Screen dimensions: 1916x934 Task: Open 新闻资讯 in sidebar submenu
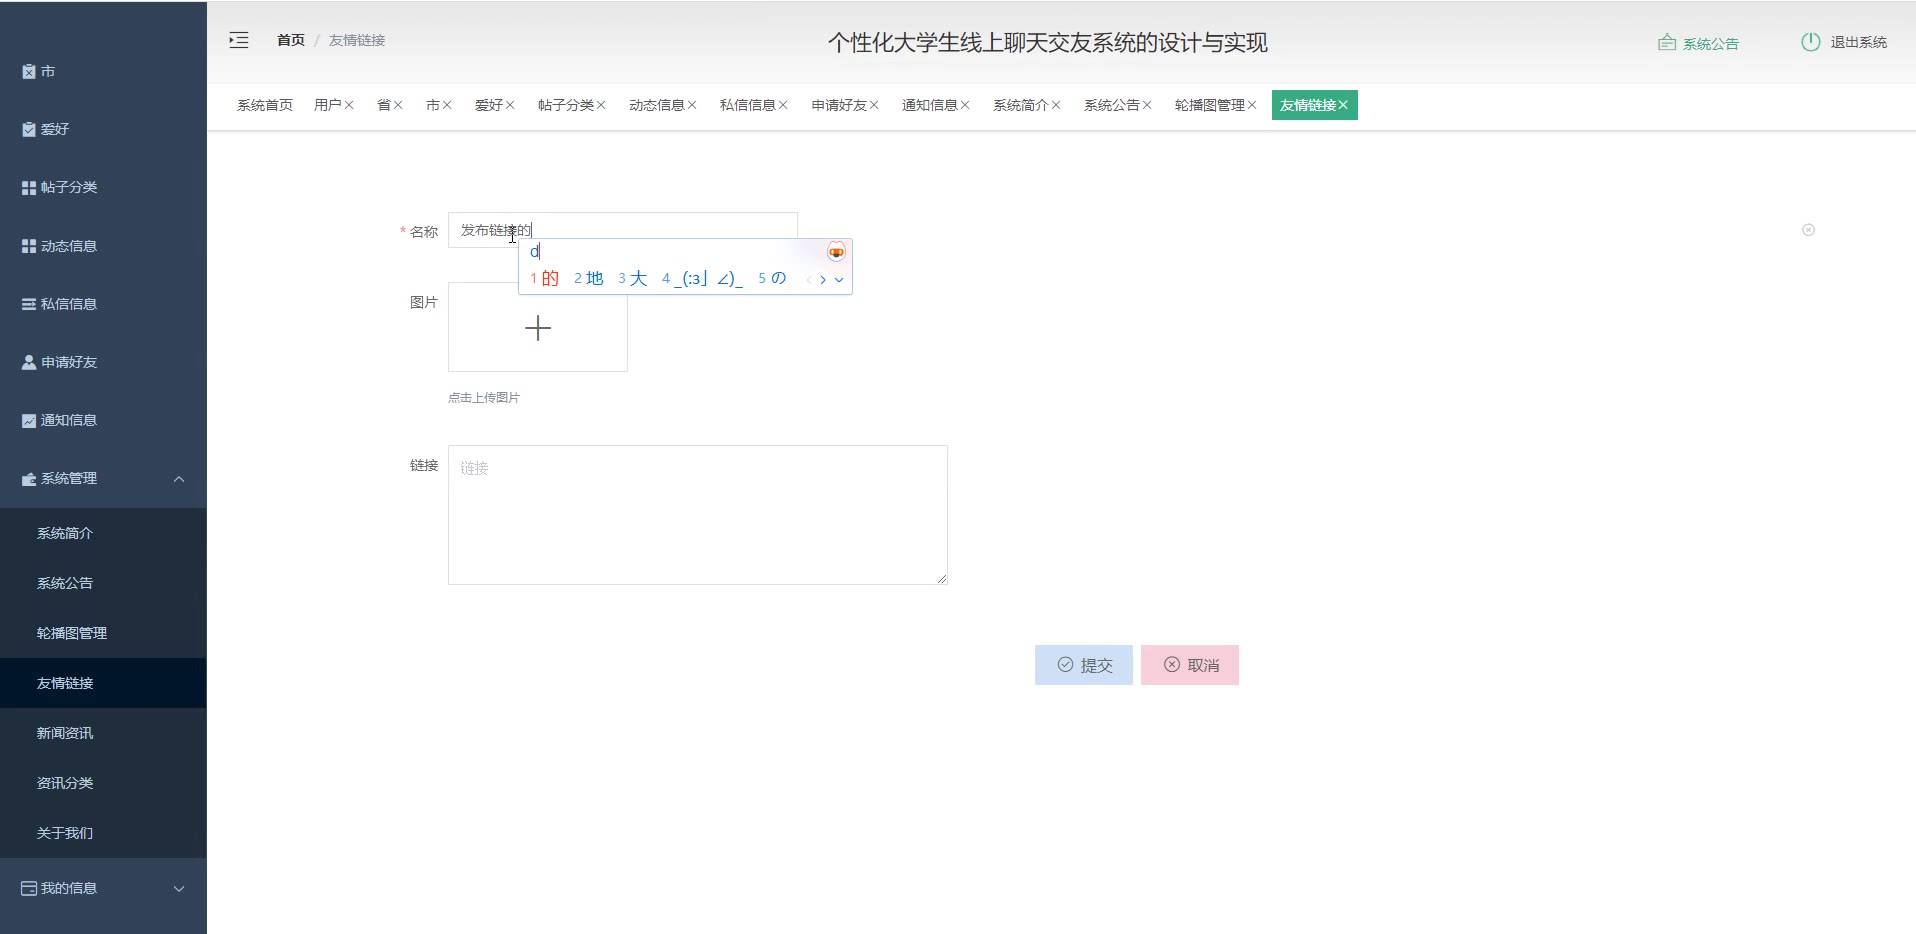coord(103,733)
